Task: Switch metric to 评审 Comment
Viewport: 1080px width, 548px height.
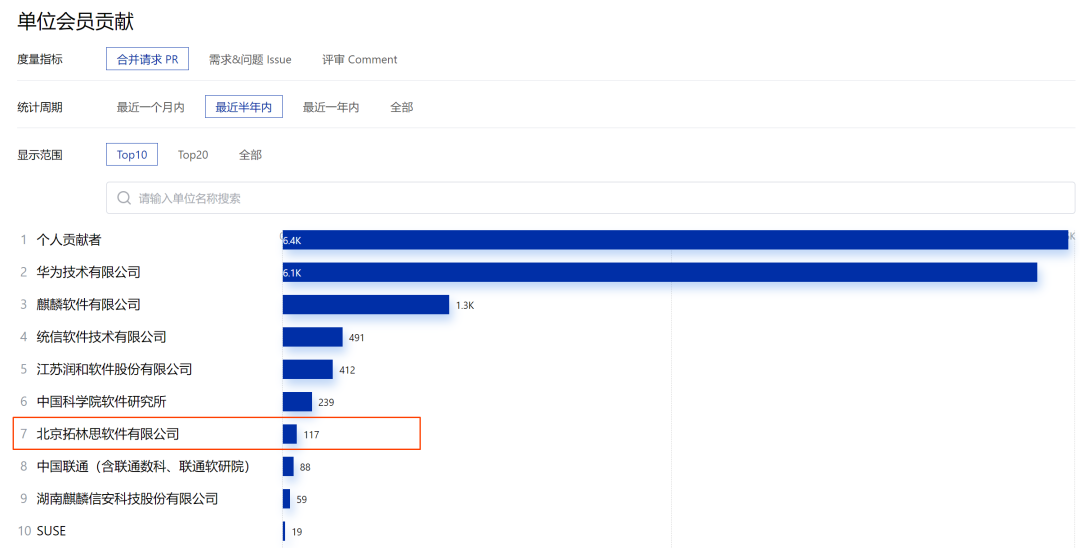Action: pos(360,59)
